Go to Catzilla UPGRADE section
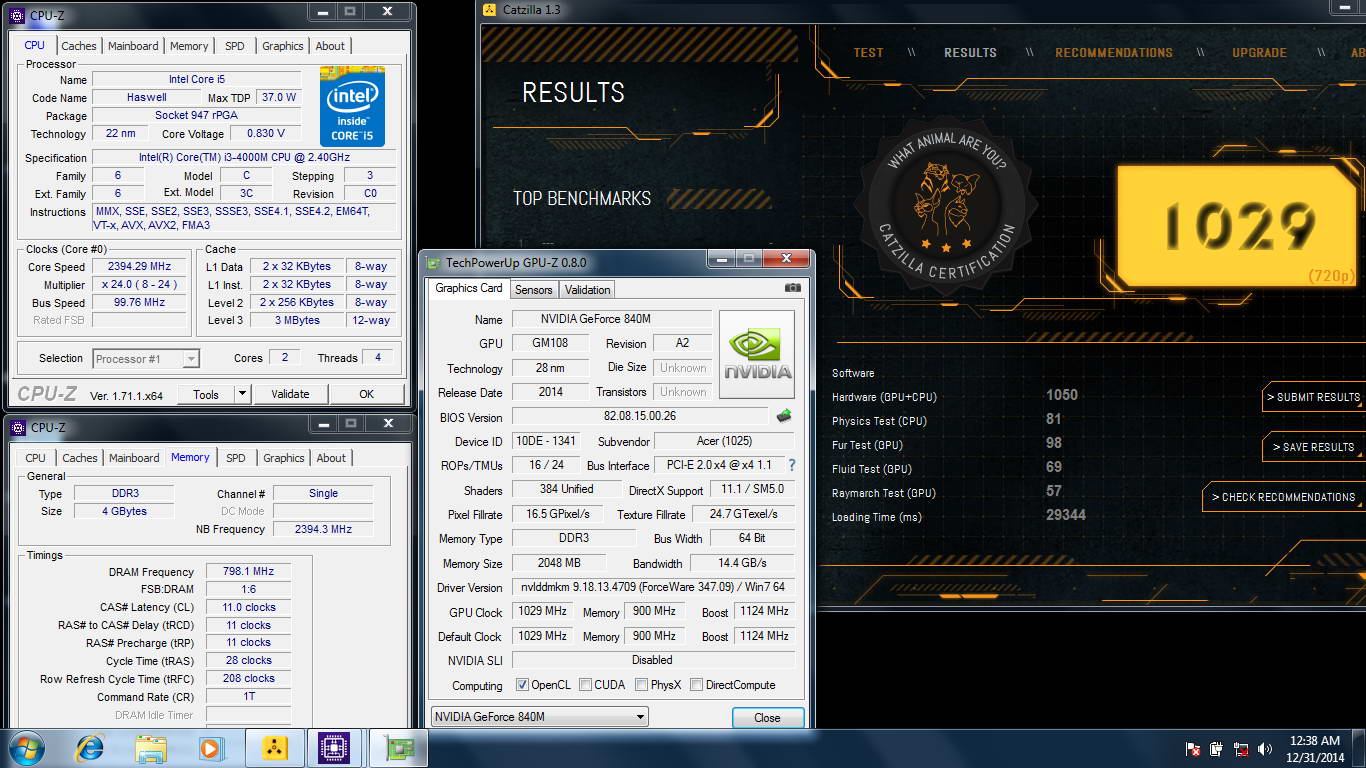 tap(1259, 53)
